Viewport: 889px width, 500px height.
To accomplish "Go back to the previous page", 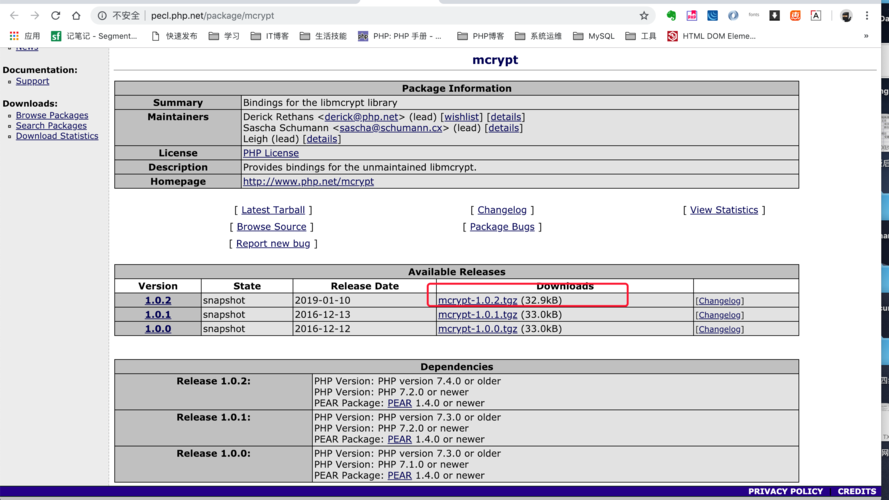I will click(x=14, y=16).
